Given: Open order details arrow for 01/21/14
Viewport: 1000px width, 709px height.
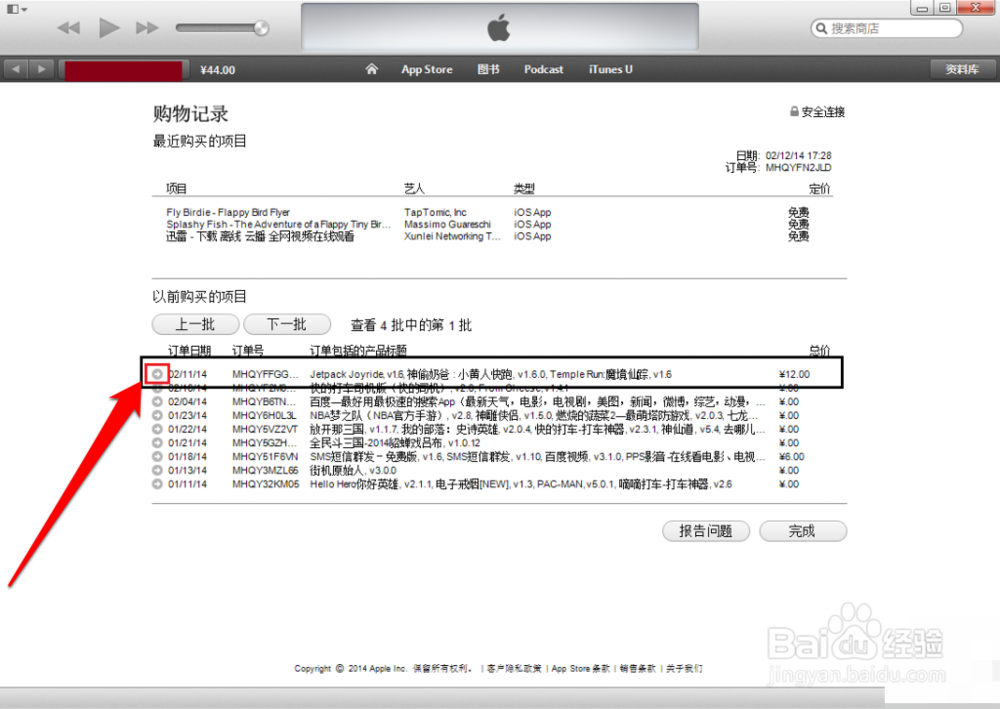Looking at the screenshot, I should 157,442.
